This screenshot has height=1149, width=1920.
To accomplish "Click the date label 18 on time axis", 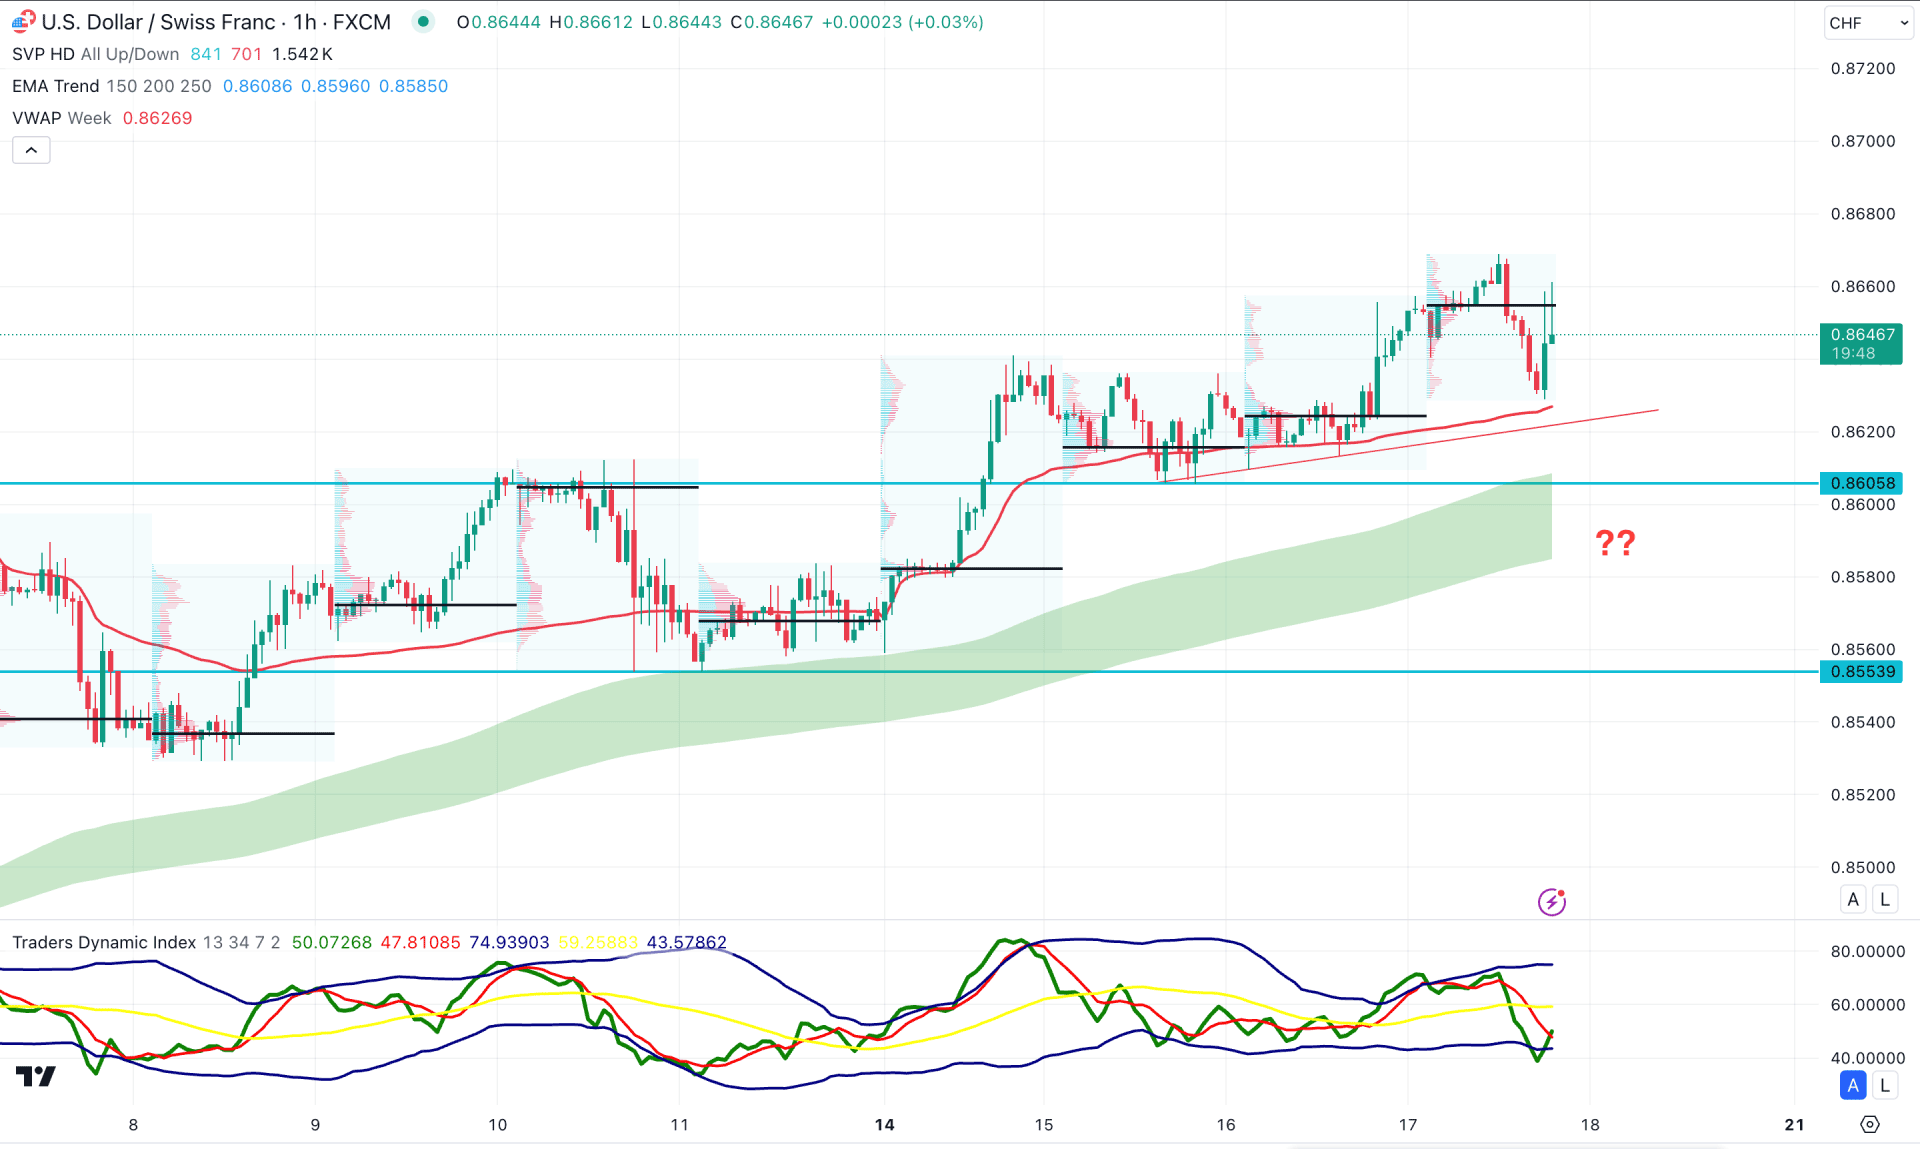I will coord(1590,1125).
